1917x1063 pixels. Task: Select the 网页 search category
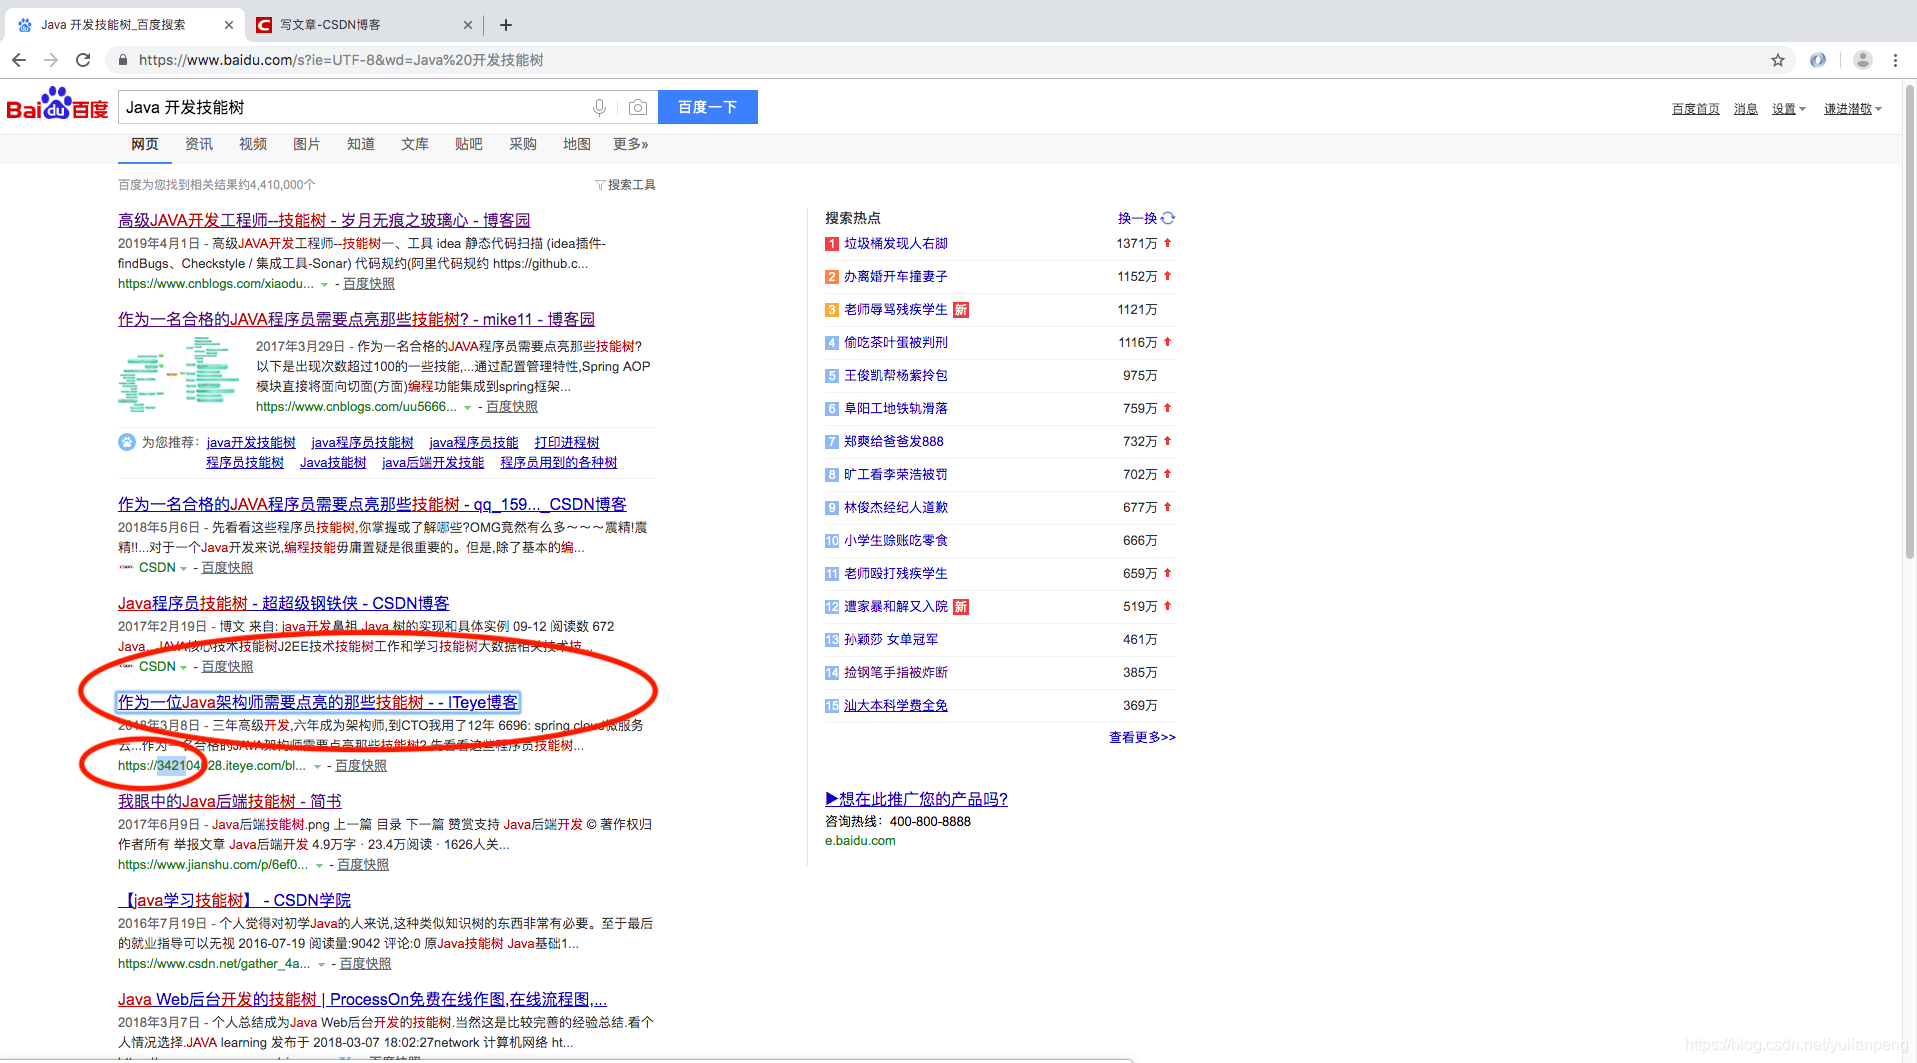click(x=145, y=145)
